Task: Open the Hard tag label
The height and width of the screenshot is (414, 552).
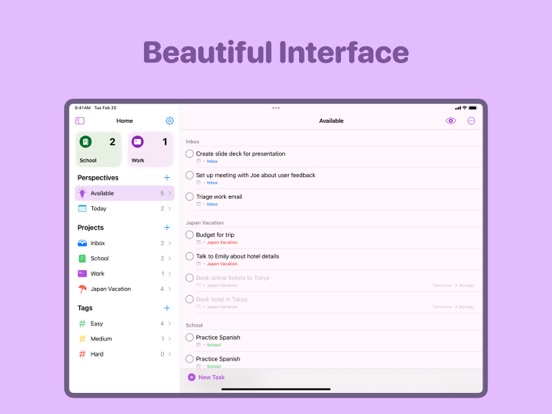Action: pyautogui.click(x=97, y=354)
